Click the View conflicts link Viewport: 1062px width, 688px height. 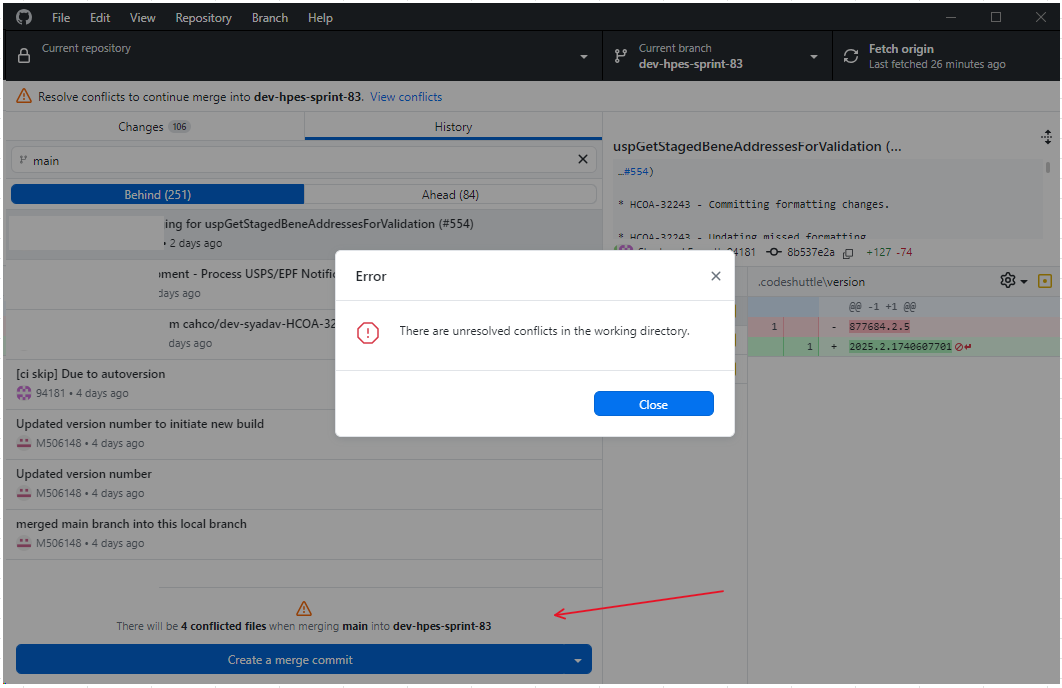click(406, 97)
